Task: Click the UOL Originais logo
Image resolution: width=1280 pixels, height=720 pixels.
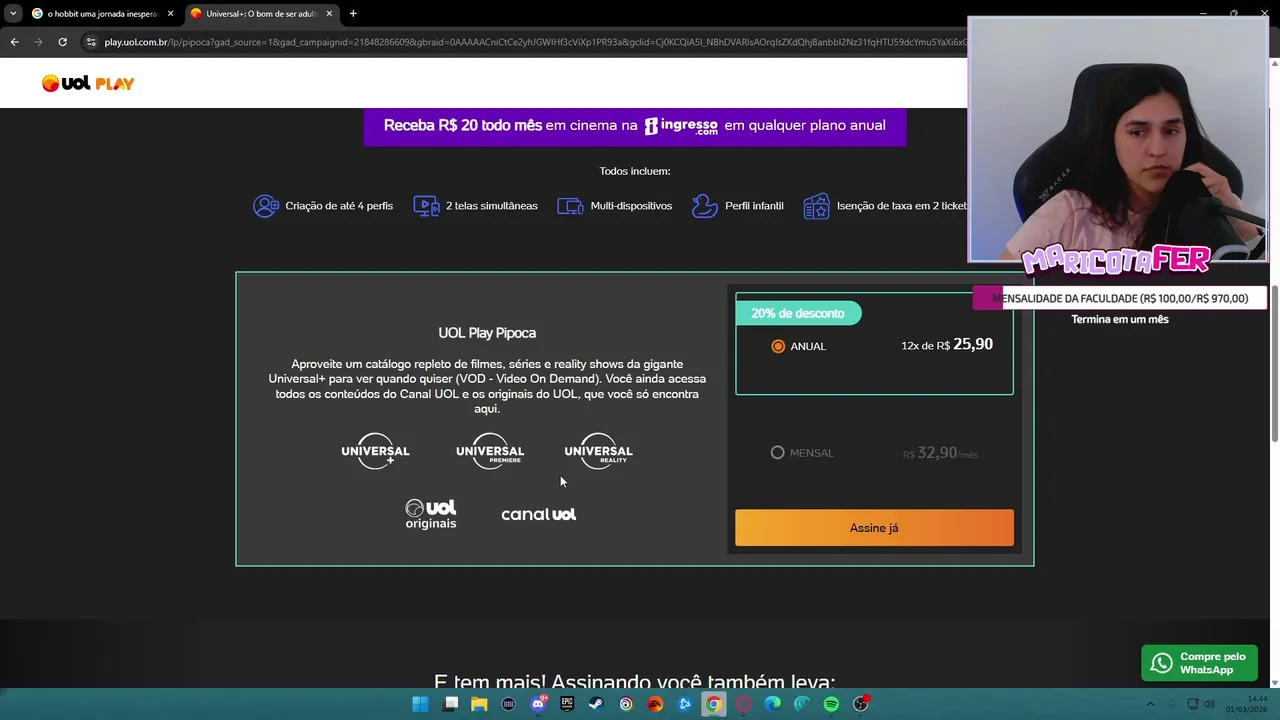Action: [431, 514]
